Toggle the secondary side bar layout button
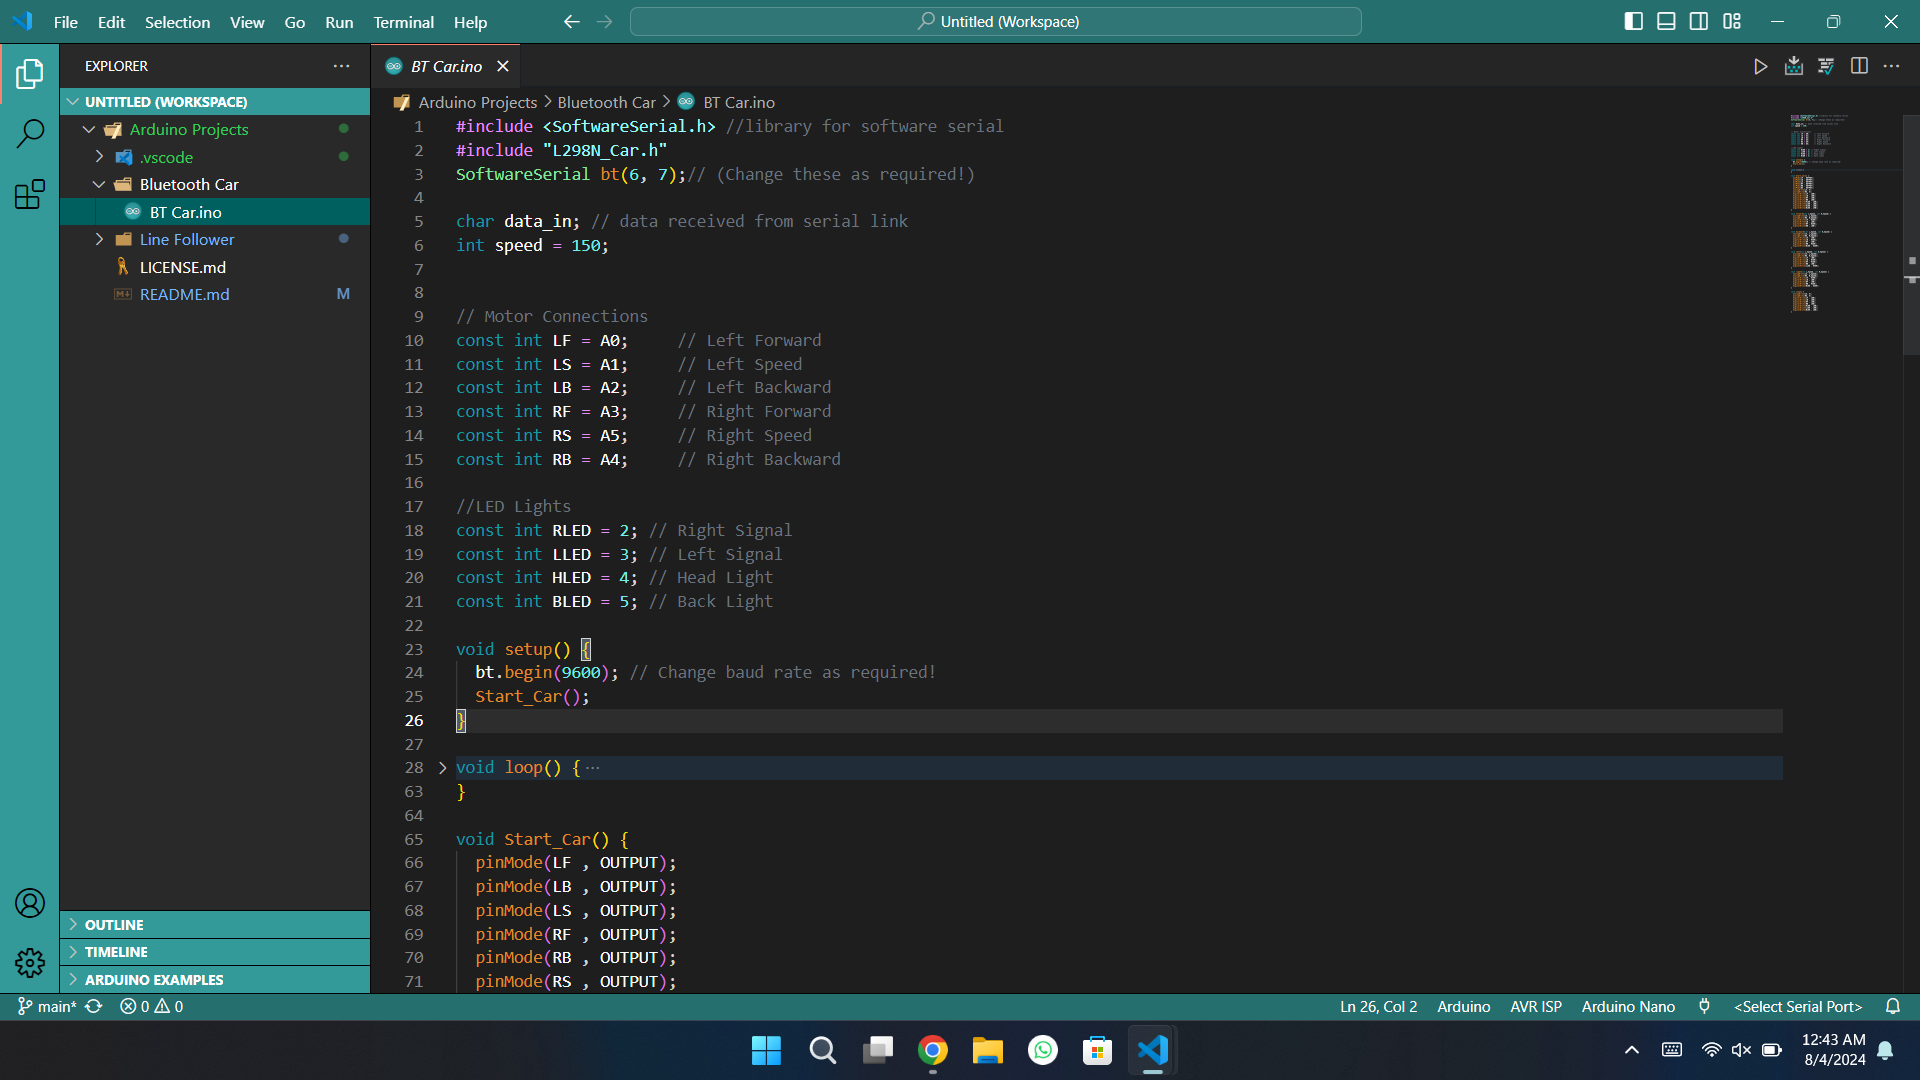Image resolution: width=1920 pixels, height=1080 pixels. (x=1699, y=21)
